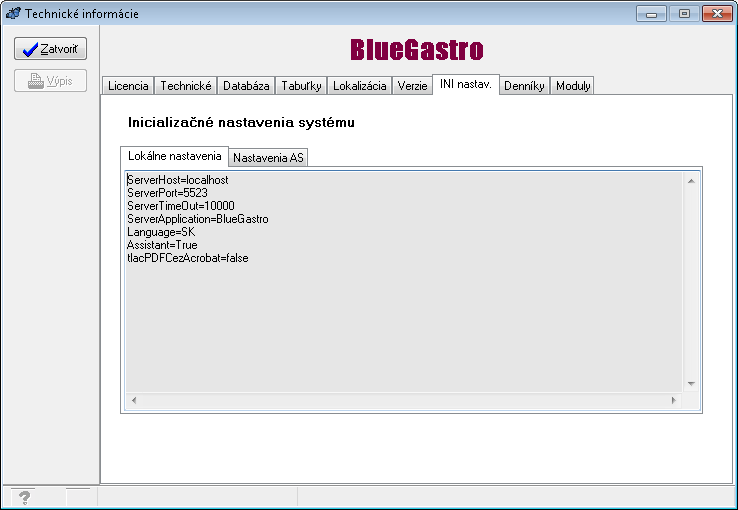
Task: Switch to Nastavenia AS subtab
Action: 268,158
